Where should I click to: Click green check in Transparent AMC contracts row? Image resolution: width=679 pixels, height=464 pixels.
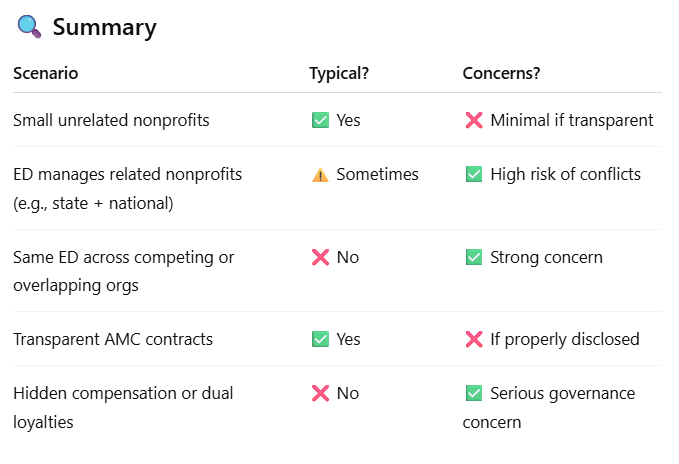tap(320, 339)
